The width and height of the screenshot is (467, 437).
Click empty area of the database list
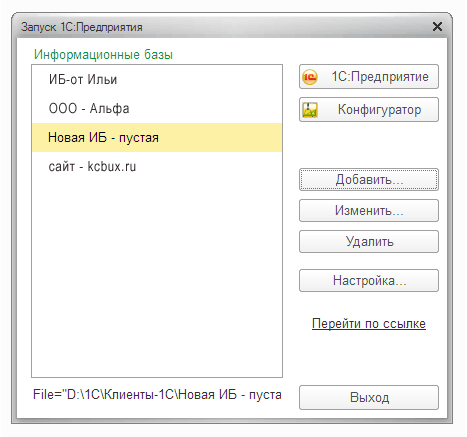(157, 280)
